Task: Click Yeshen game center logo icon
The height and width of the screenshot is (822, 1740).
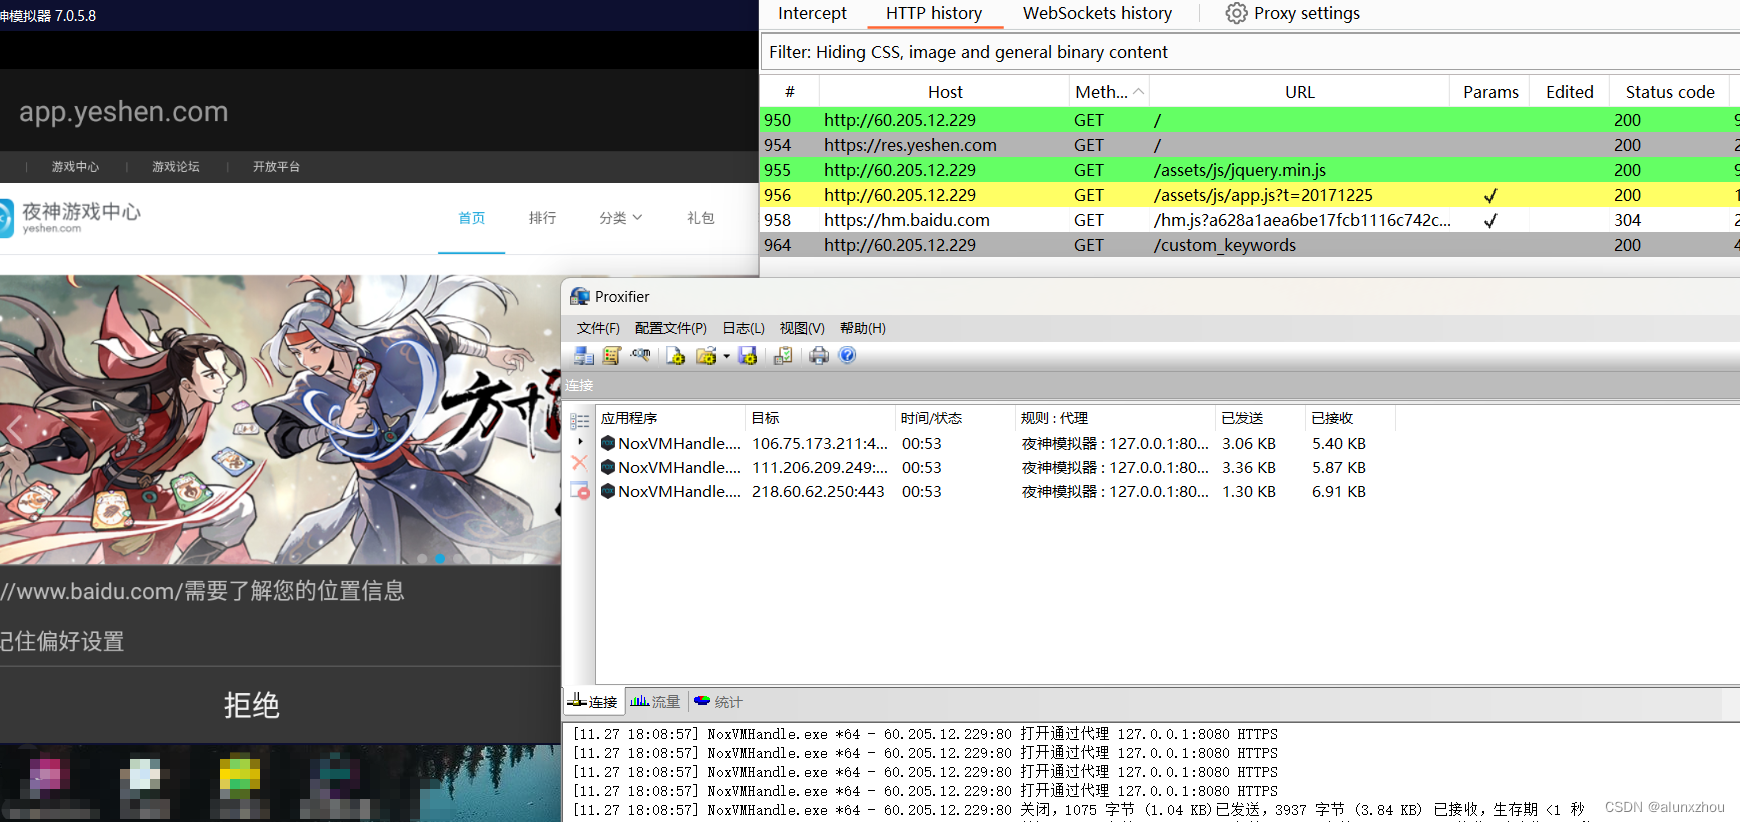Action: click(6, 218)
